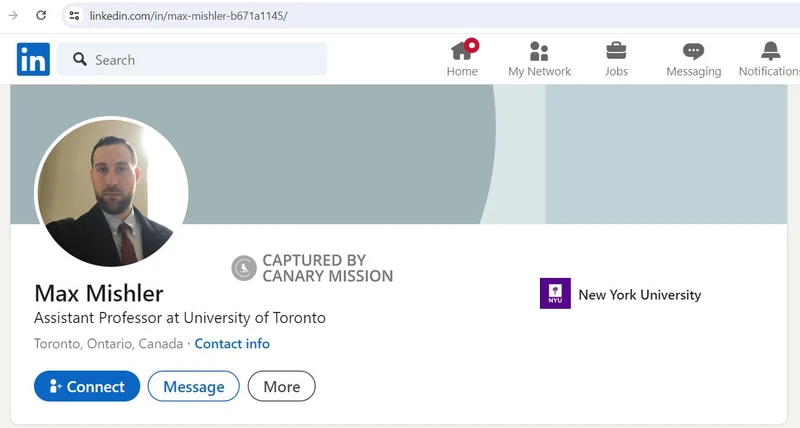This screenshot has width=800, height=428.
Task: Open the Contact info link
Action: coord(232,344)
